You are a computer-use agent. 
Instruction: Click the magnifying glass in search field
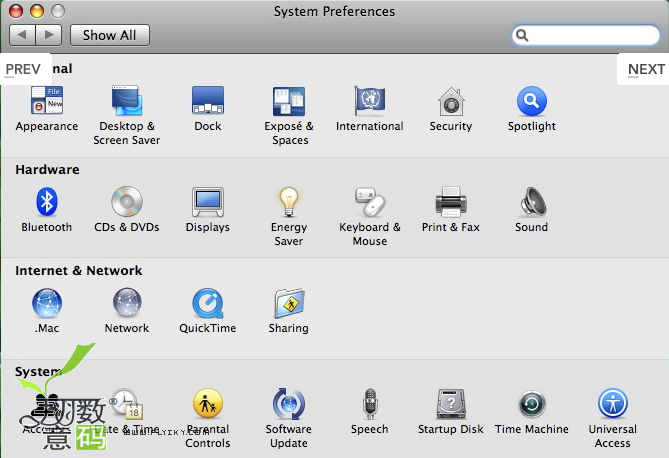(x=522, y=35)
